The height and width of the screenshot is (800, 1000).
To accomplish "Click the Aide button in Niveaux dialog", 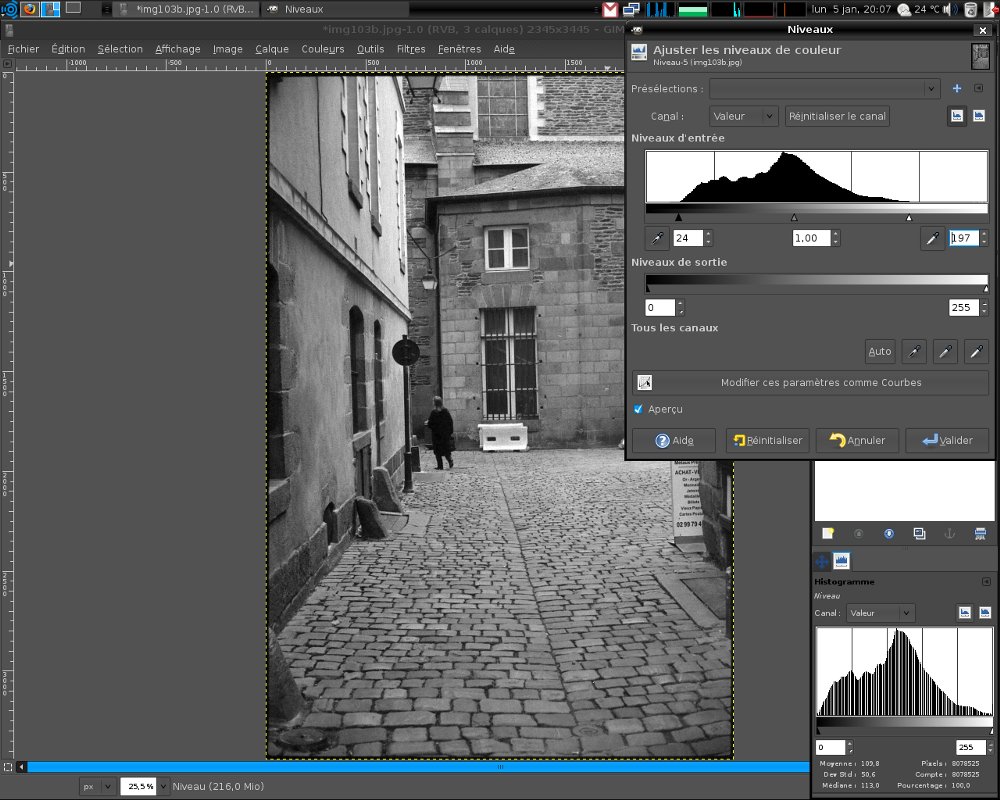I will pos(673,440).
